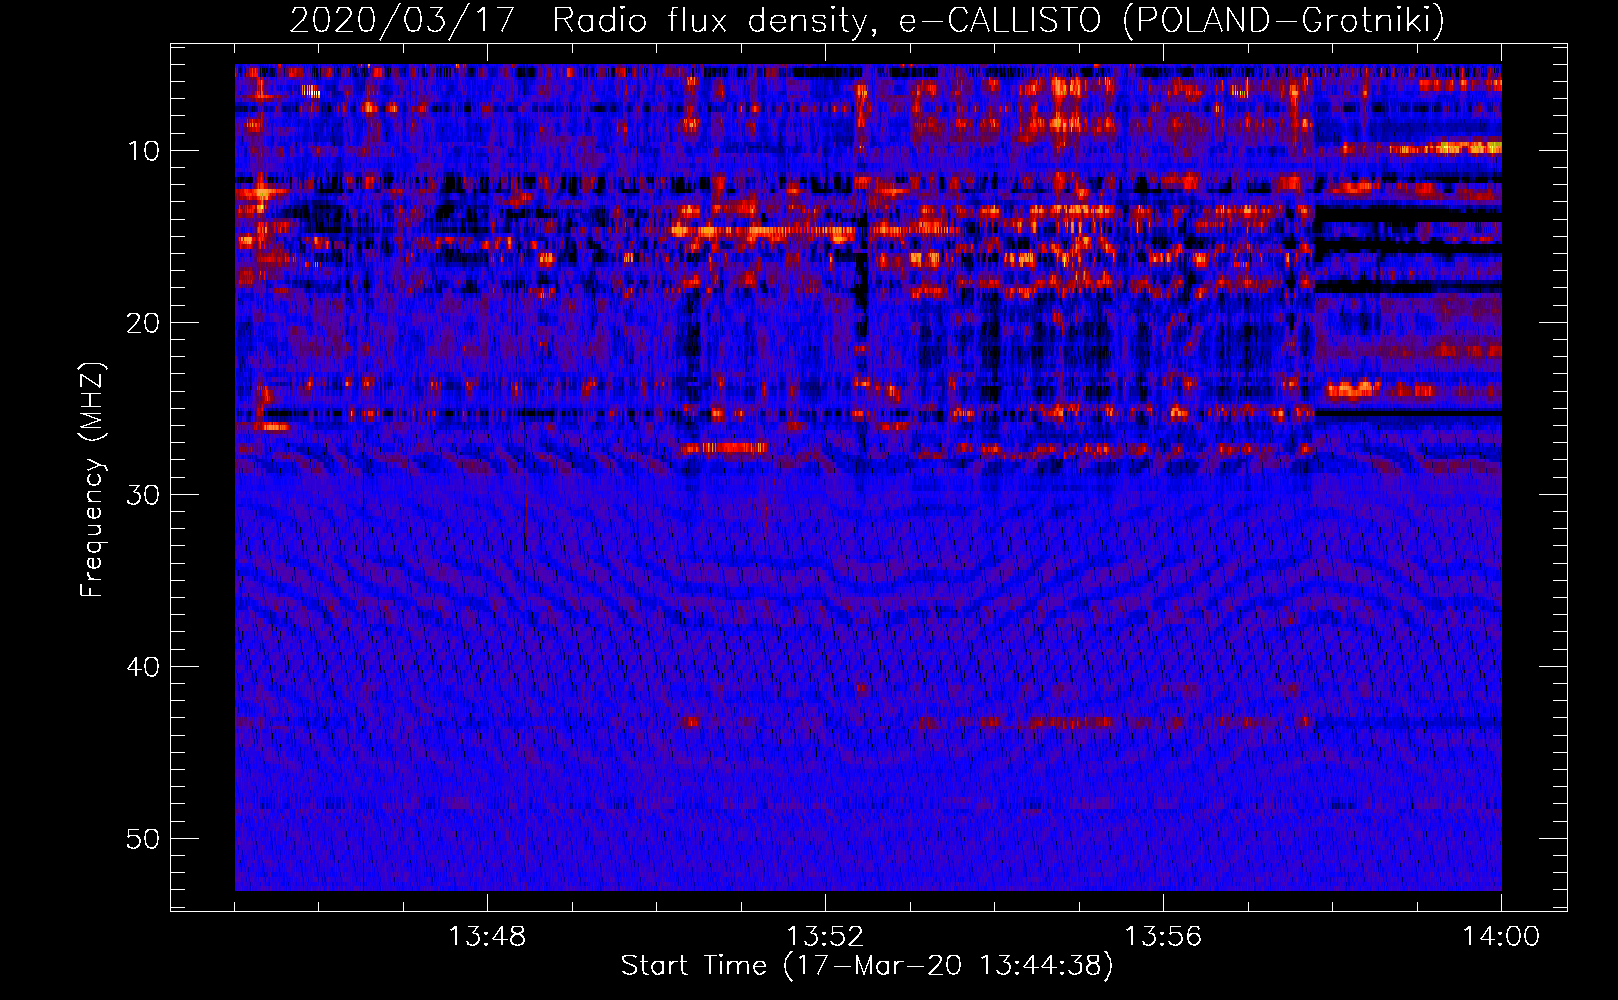Click the '14:00' time tick label
The width and height of the screenshot is (1618, 1000).
pyautogui.click(x=1501, y=937)
